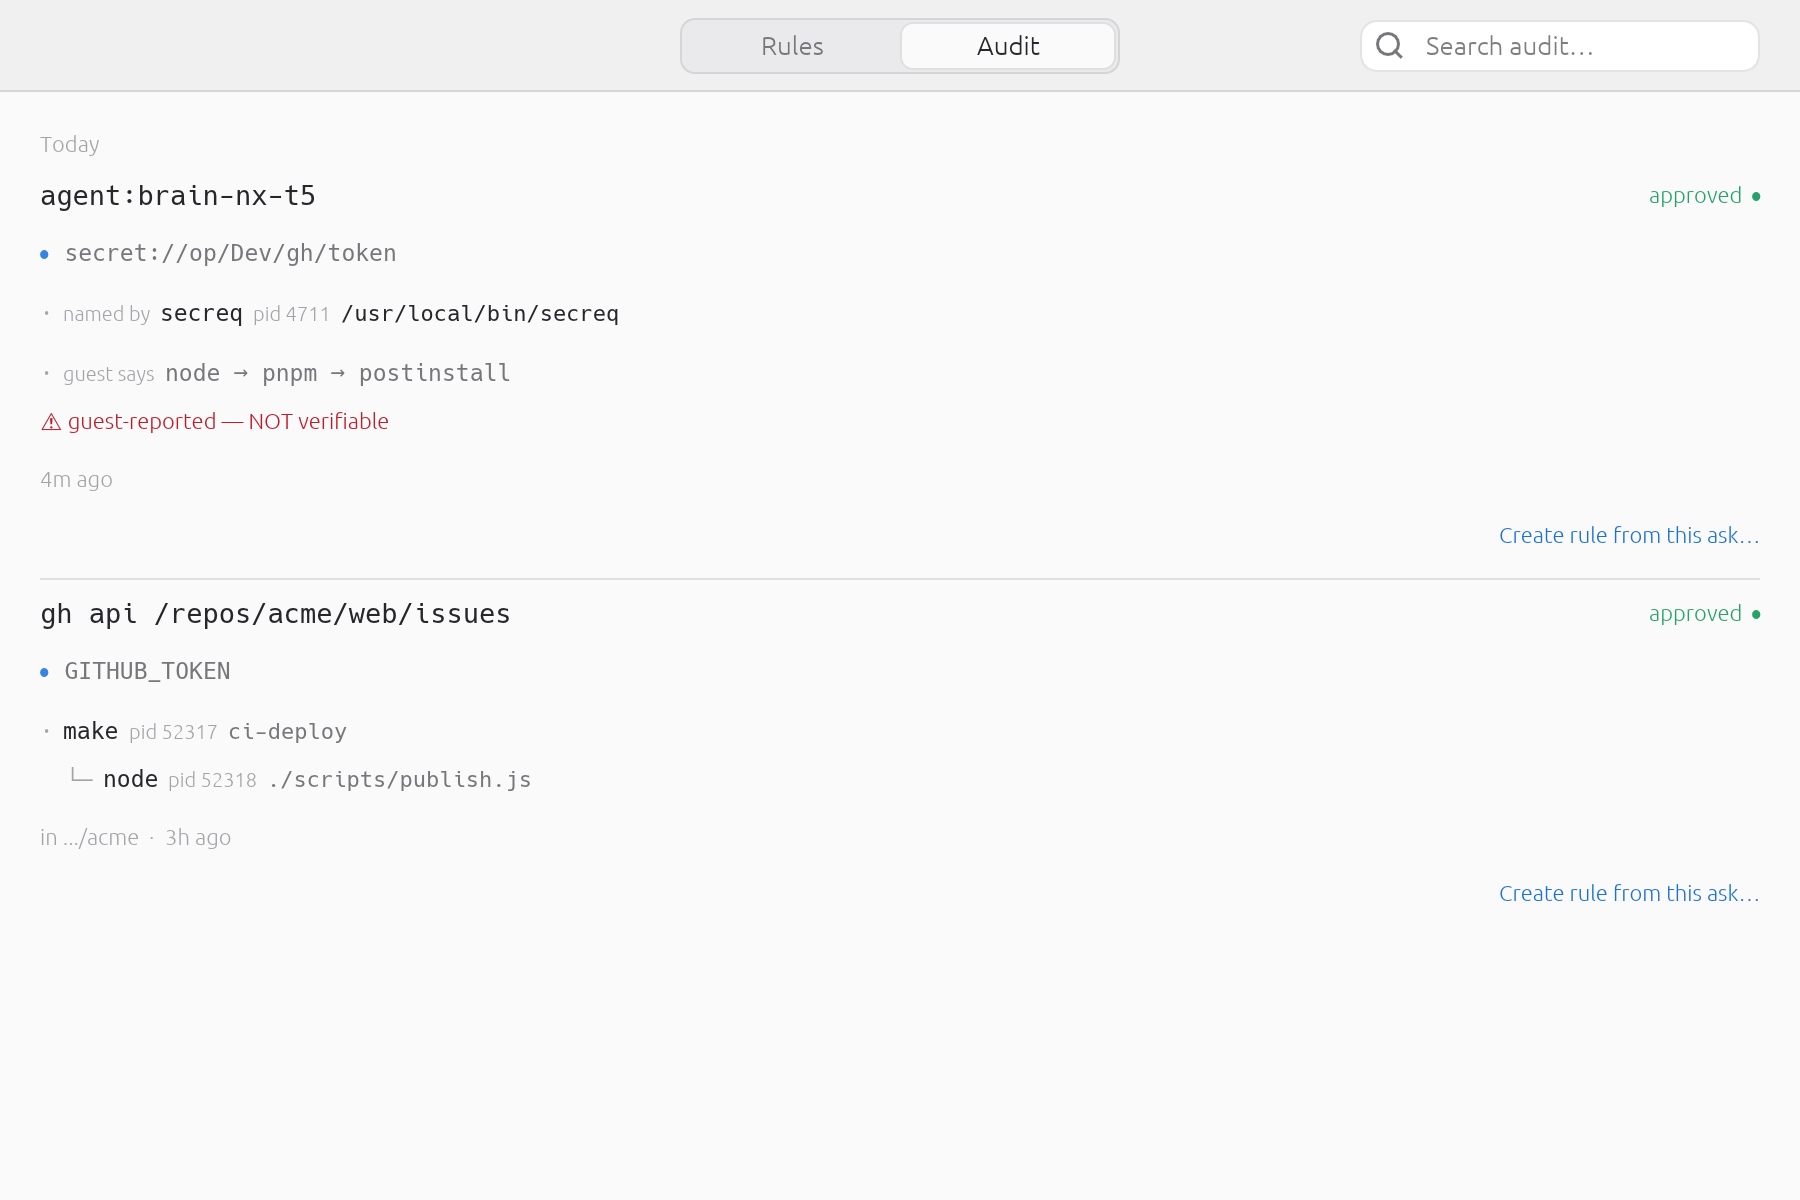1800x1200 pixels.
Task: Switch to the Rules tab
Action: pyautogui.click(x=792, y=46)
